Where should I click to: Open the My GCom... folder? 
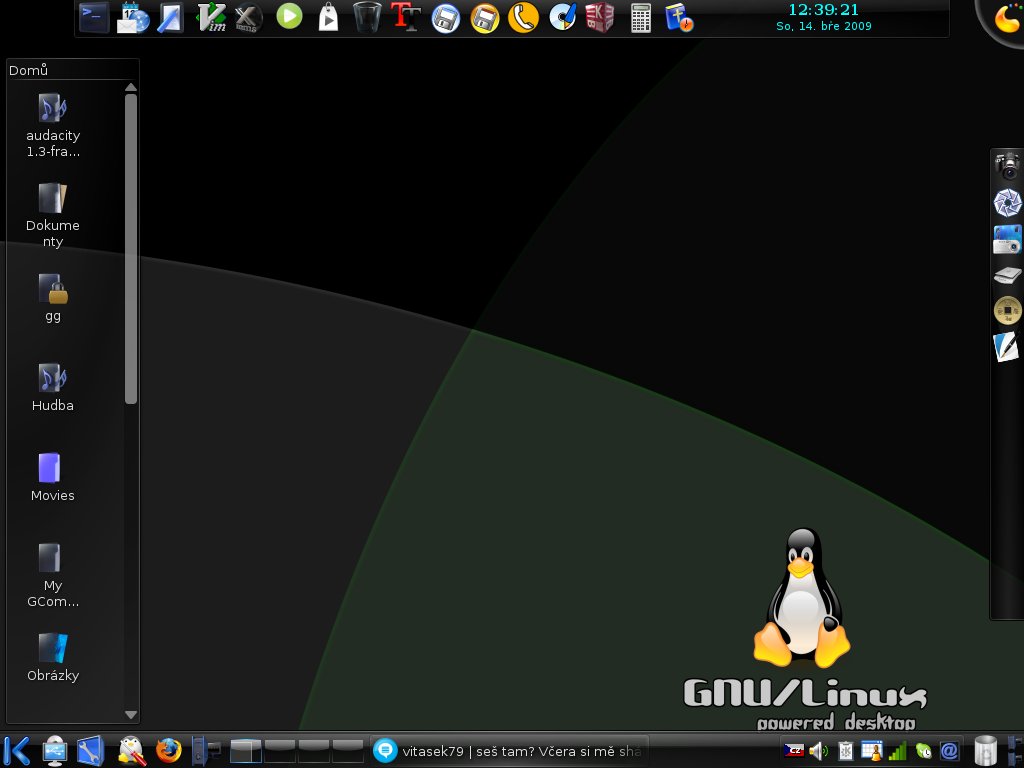(x=52, y=576)
